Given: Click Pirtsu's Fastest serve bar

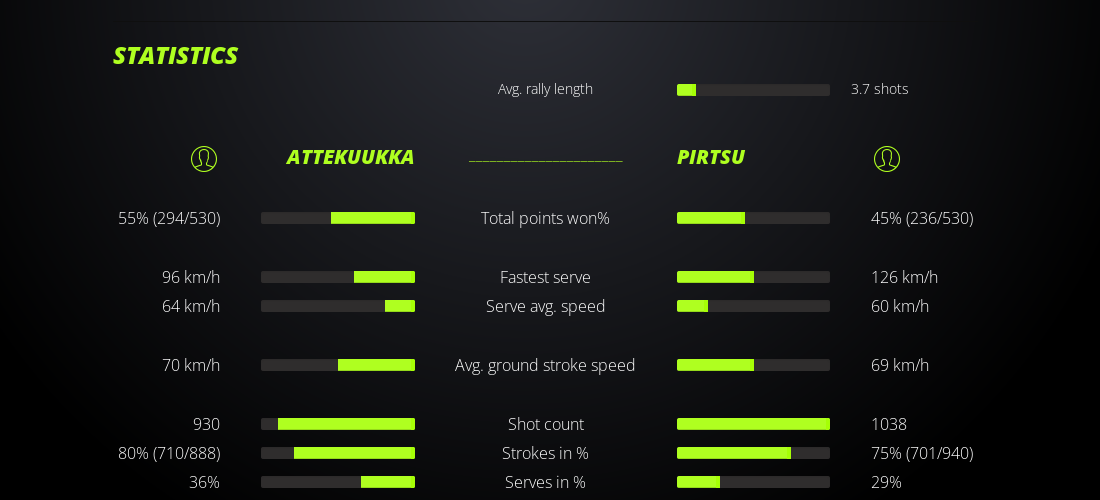Looking at the screenshot, I should tap(753, 277).
